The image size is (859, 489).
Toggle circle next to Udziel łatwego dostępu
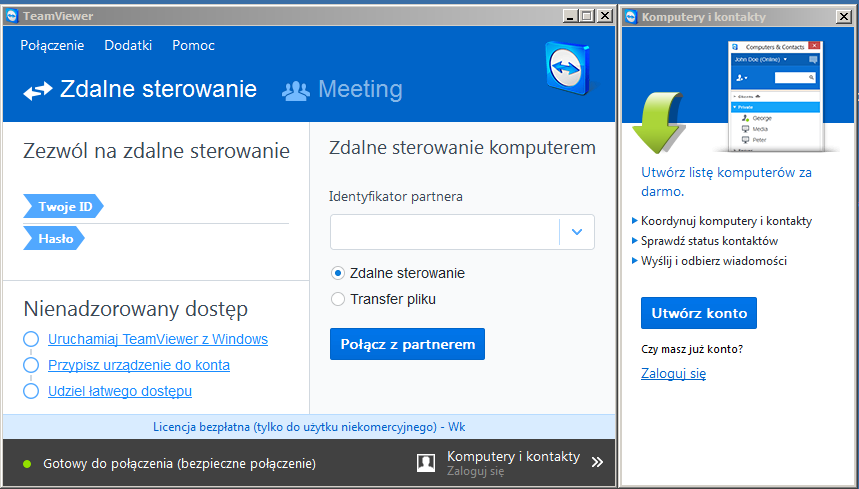[x=31, y=391]
